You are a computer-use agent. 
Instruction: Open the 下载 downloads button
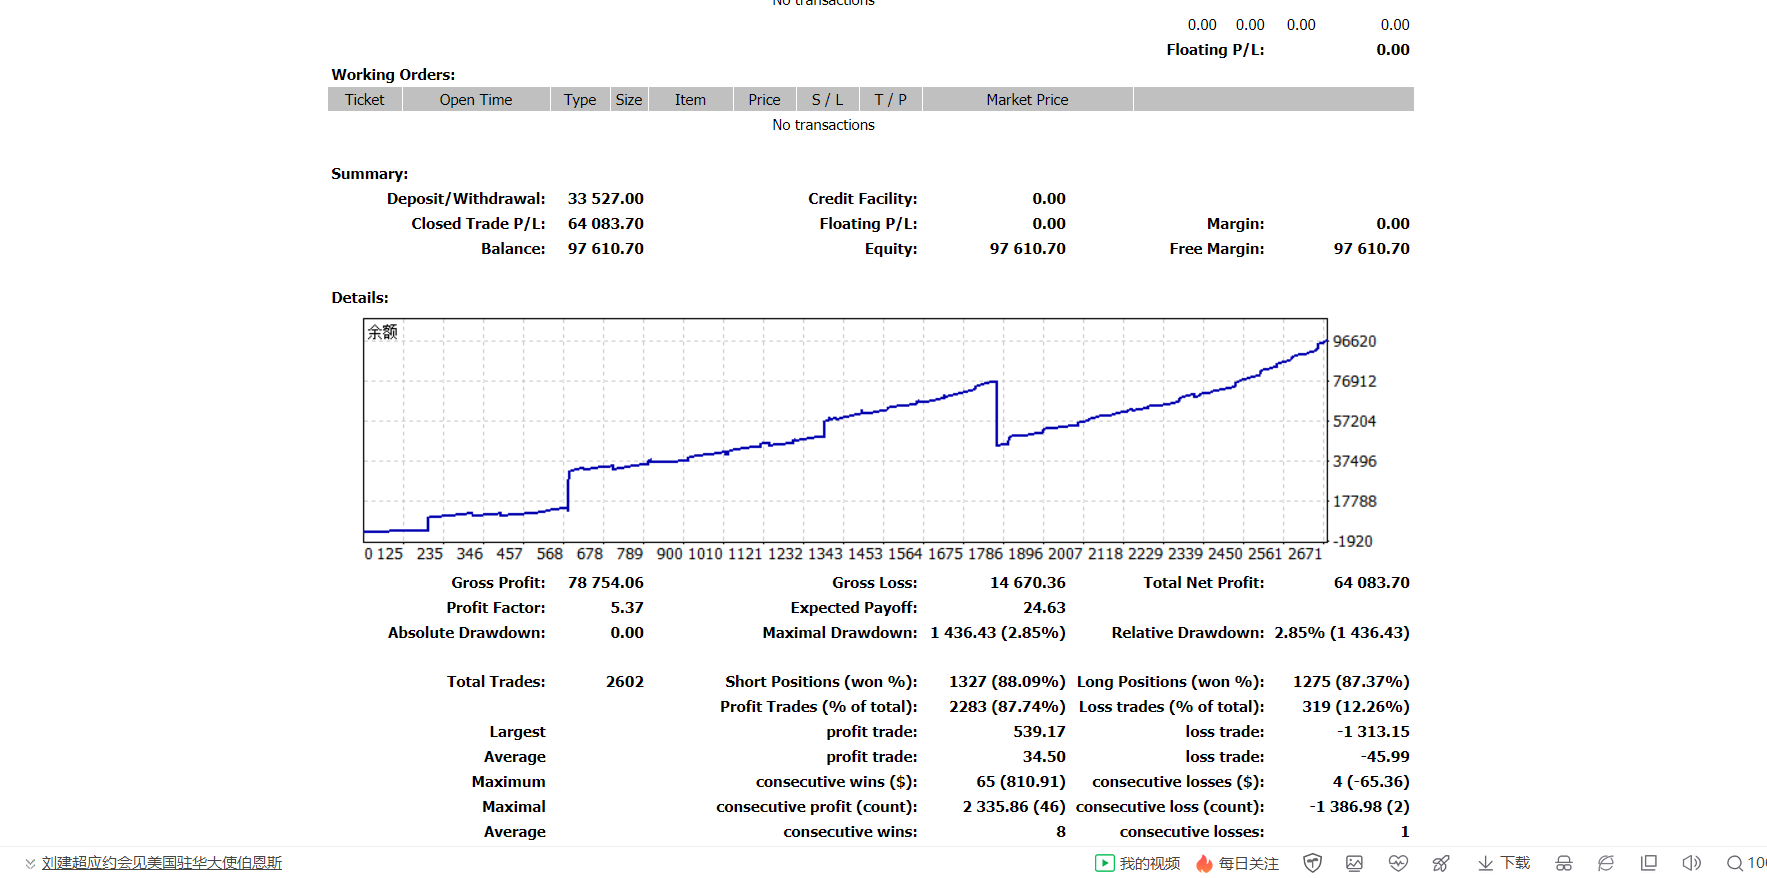click(1504, 863)
